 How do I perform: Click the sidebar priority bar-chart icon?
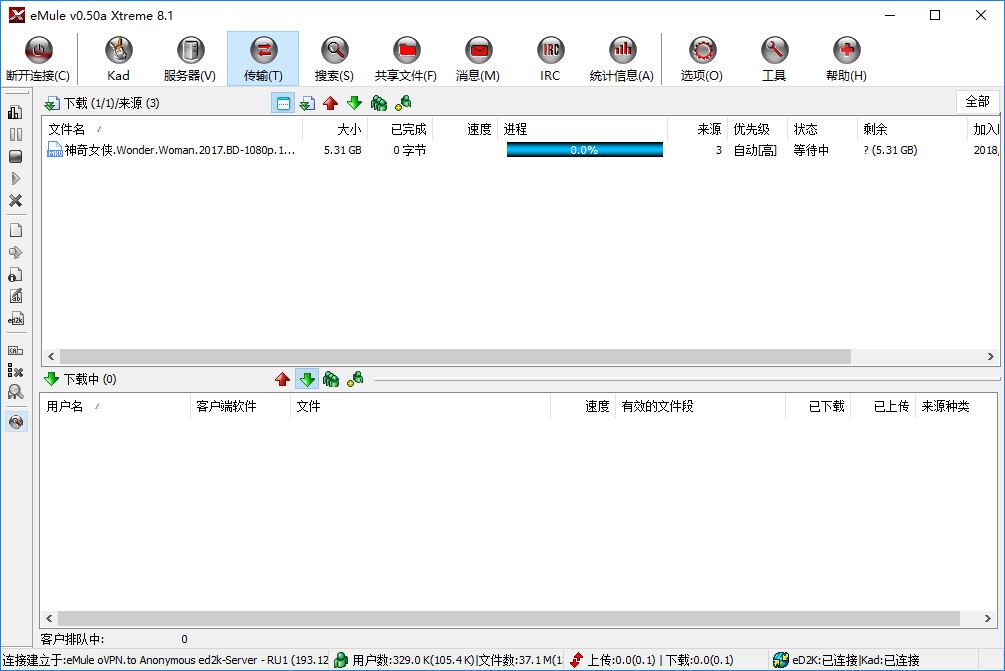pyautogui.click(x=15, y=112)
